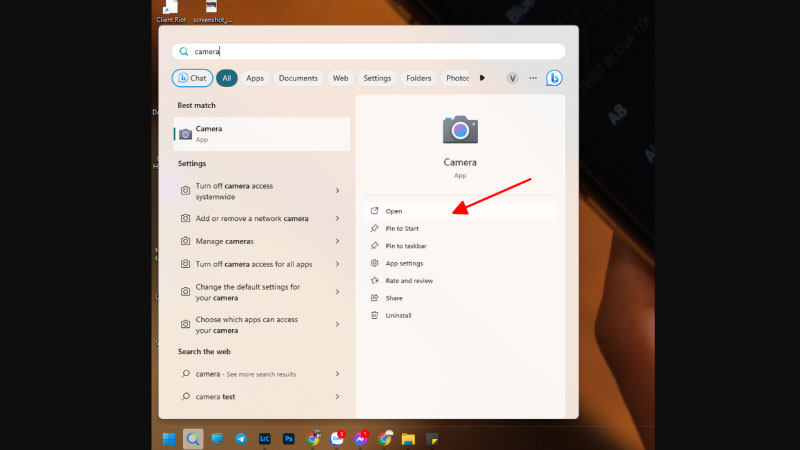Click the large Camera app icon
This screenshot has width=800, height=450.
(x=460, y=130)
